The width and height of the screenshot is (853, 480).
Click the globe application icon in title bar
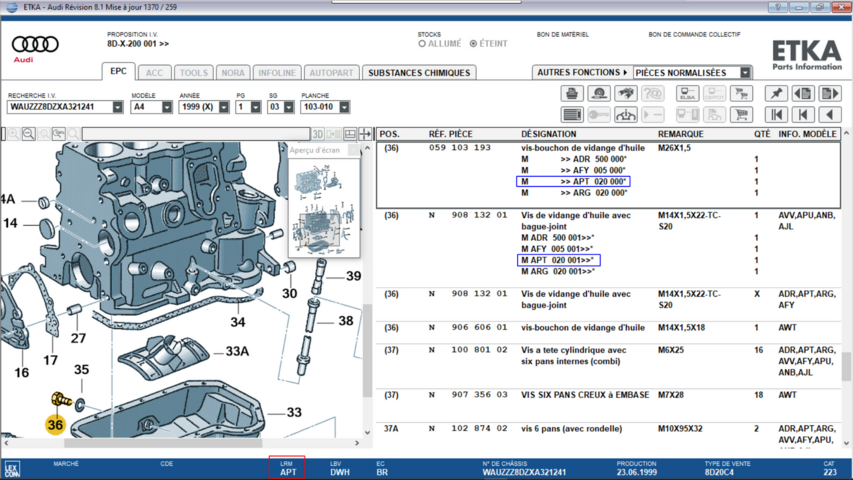tap(11, 7)
